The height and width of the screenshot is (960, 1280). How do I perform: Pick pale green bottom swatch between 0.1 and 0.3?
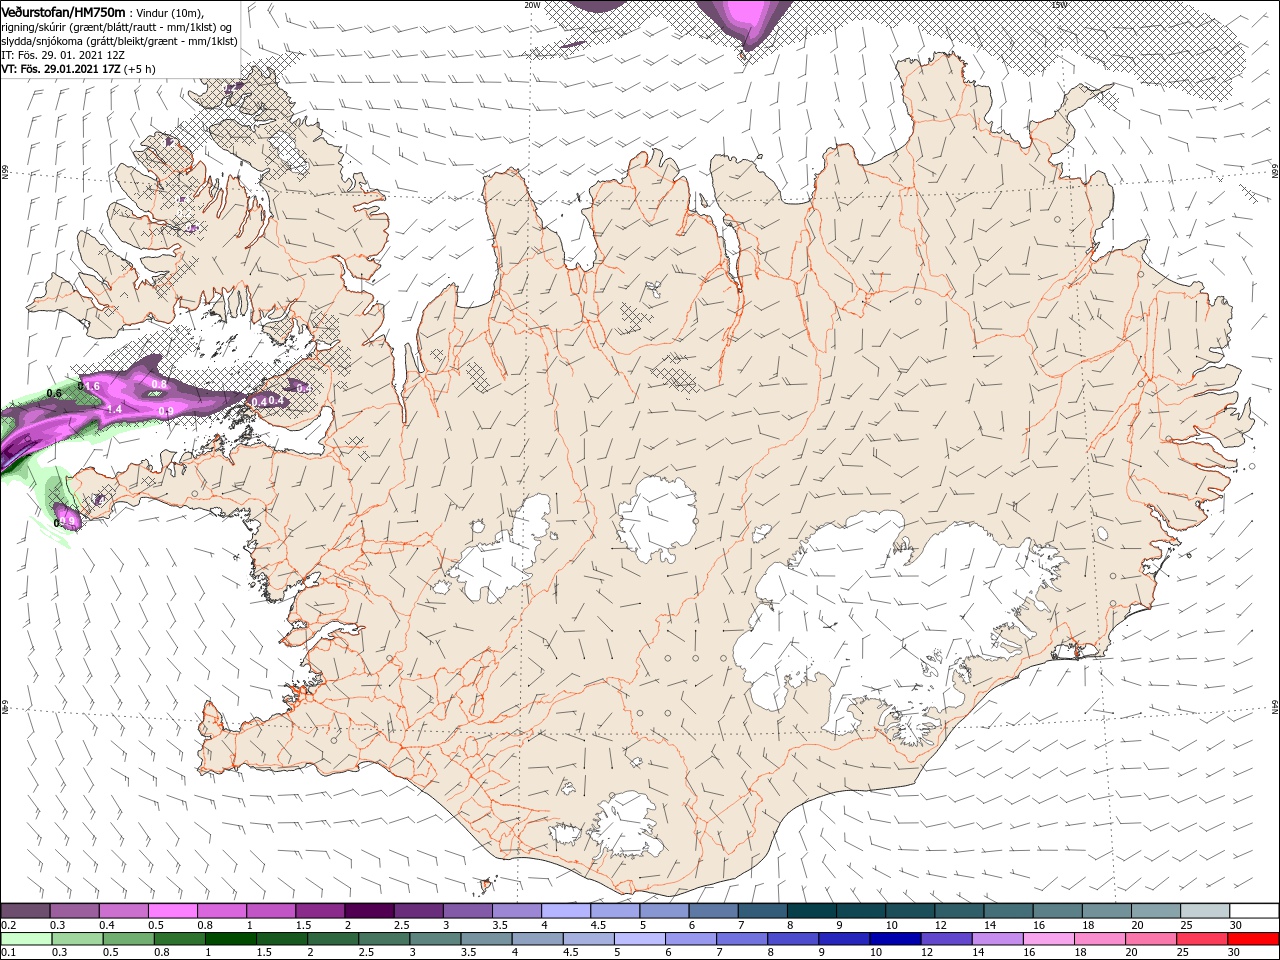[x=26, y=939]
